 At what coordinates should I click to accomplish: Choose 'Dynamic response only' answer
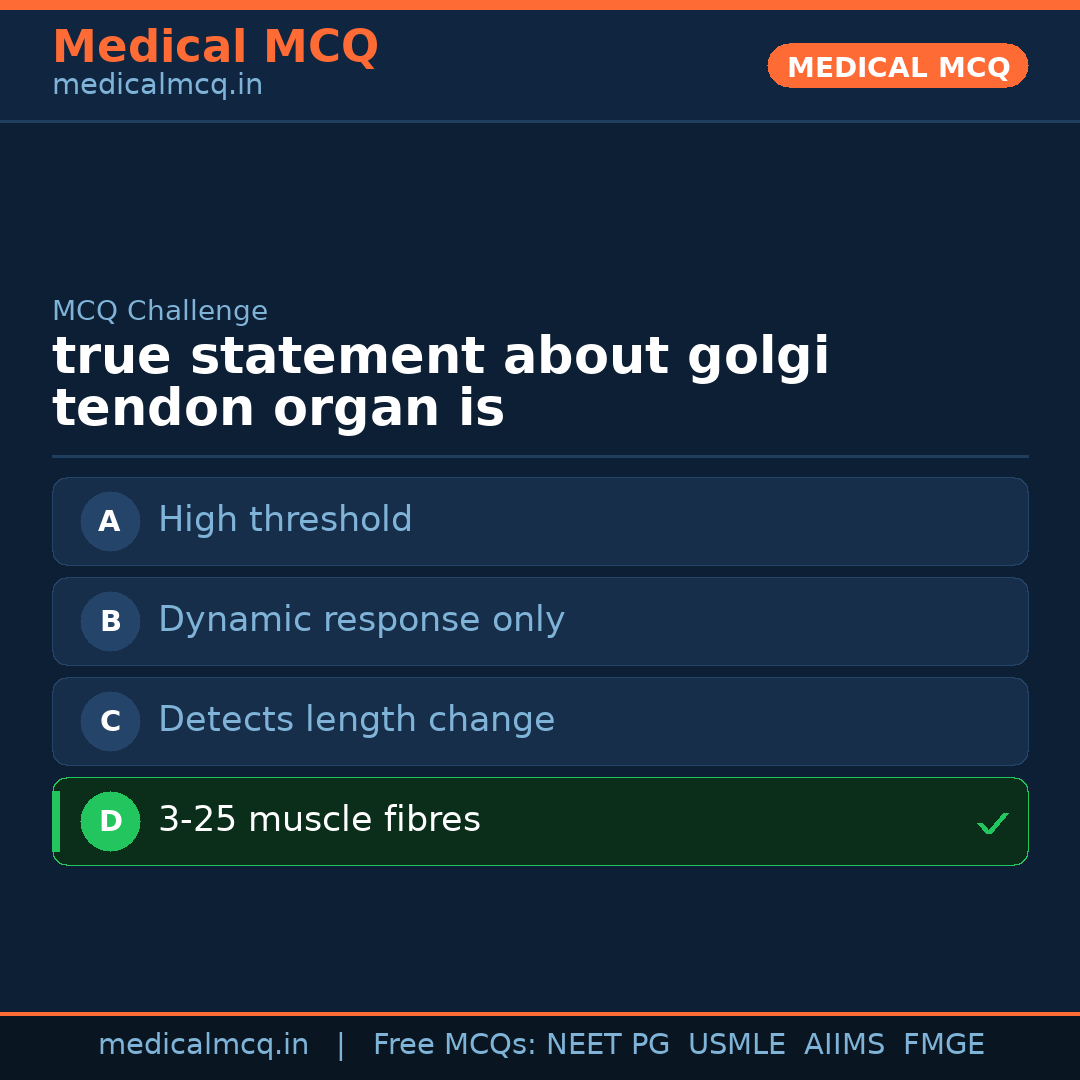click(x=361, y=620)
